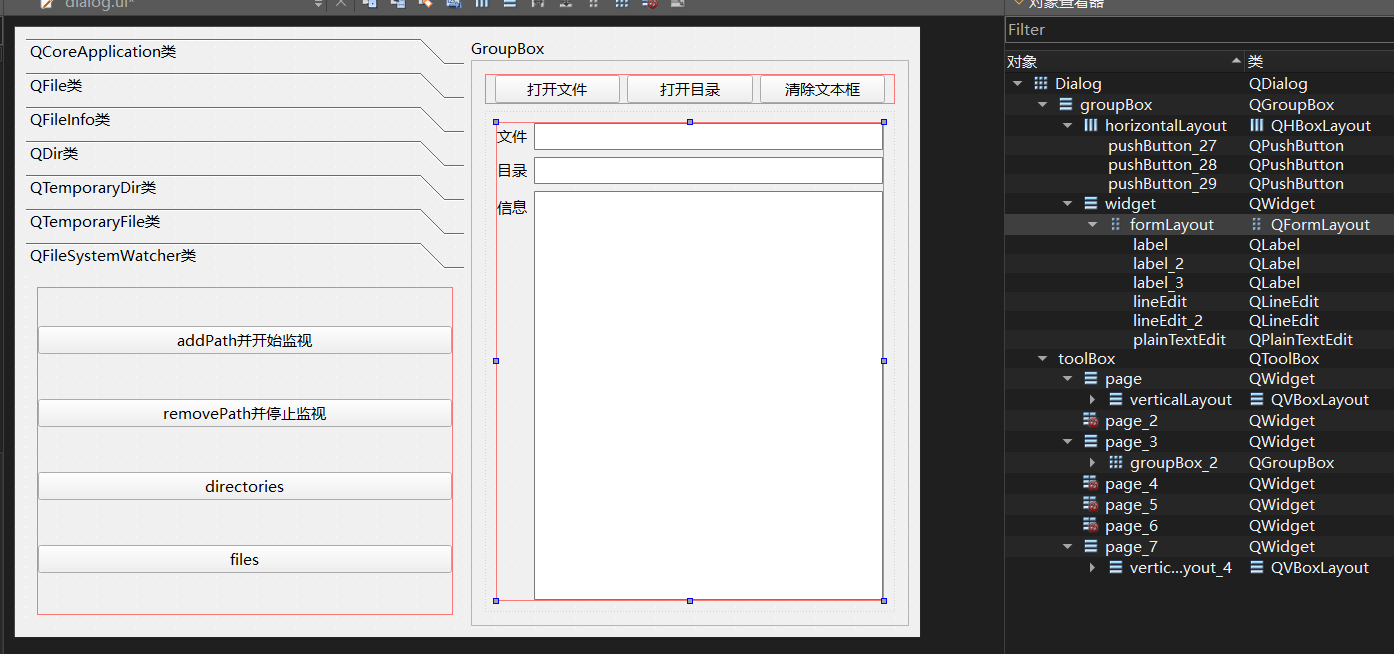Select the pushButton_28 row
The width and height of the screenshot is (1394, 654).
click(1199, 165)
